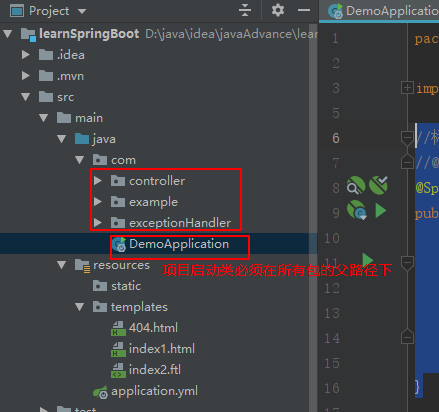Click the green Run arrow on line 11
The width and height of the screenshot is (439, 412).
pos(368,259)
